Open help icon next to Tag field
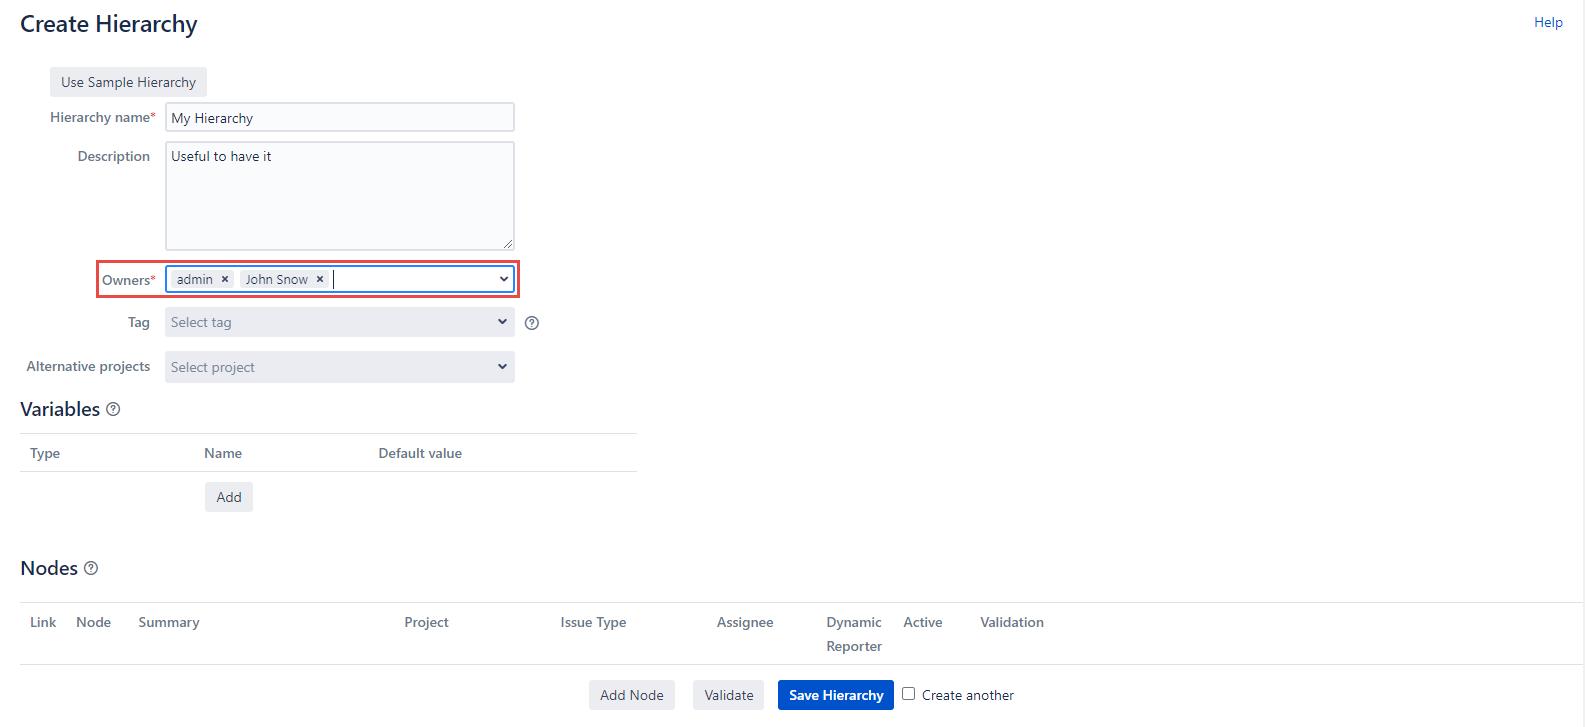The height and width of the screenshot is (727, 1585). point(532,323)
